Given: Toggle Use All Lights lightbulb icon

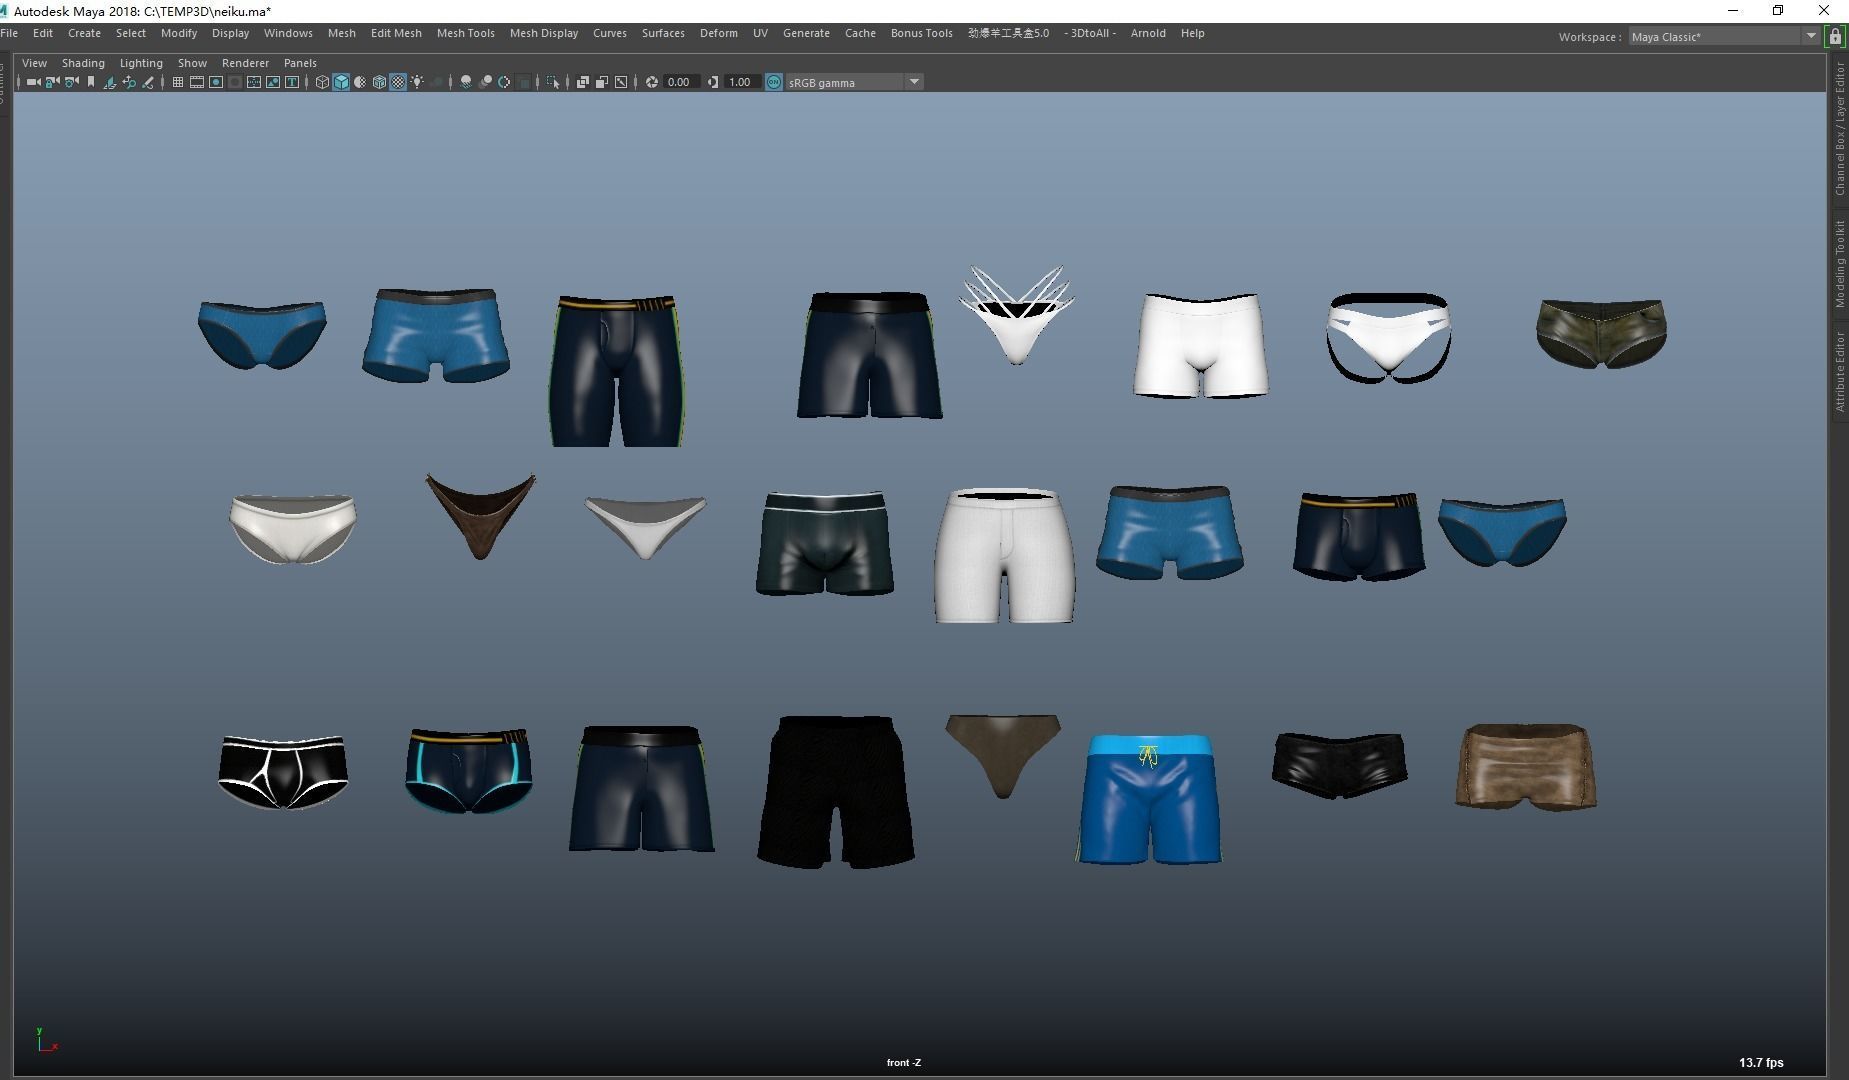Looking at the screenshot, I should 417,82.
